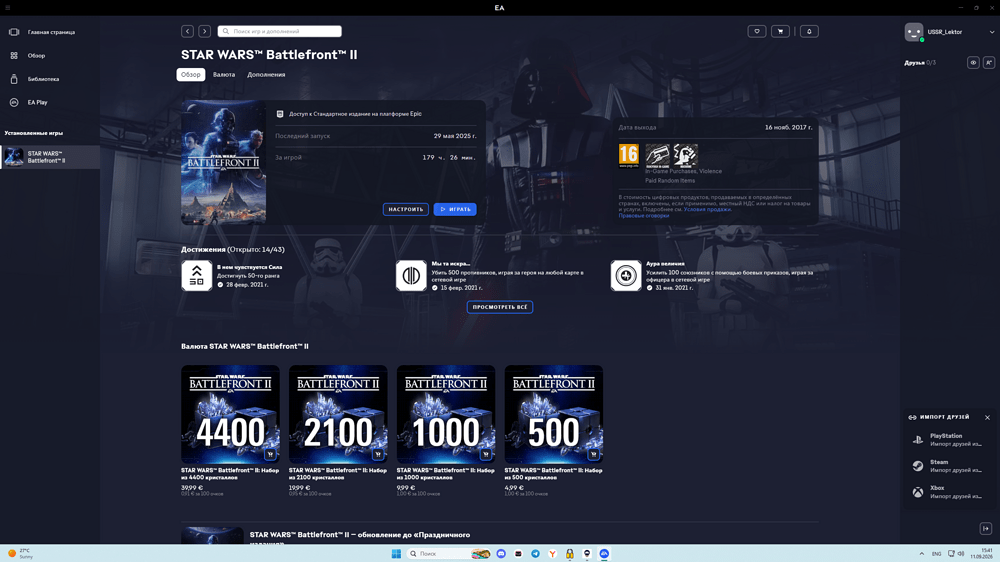Viewport: 1000px width, 562px height.
Task: Click the hamburger menu icon in title bar
Action: pos(8,8)
